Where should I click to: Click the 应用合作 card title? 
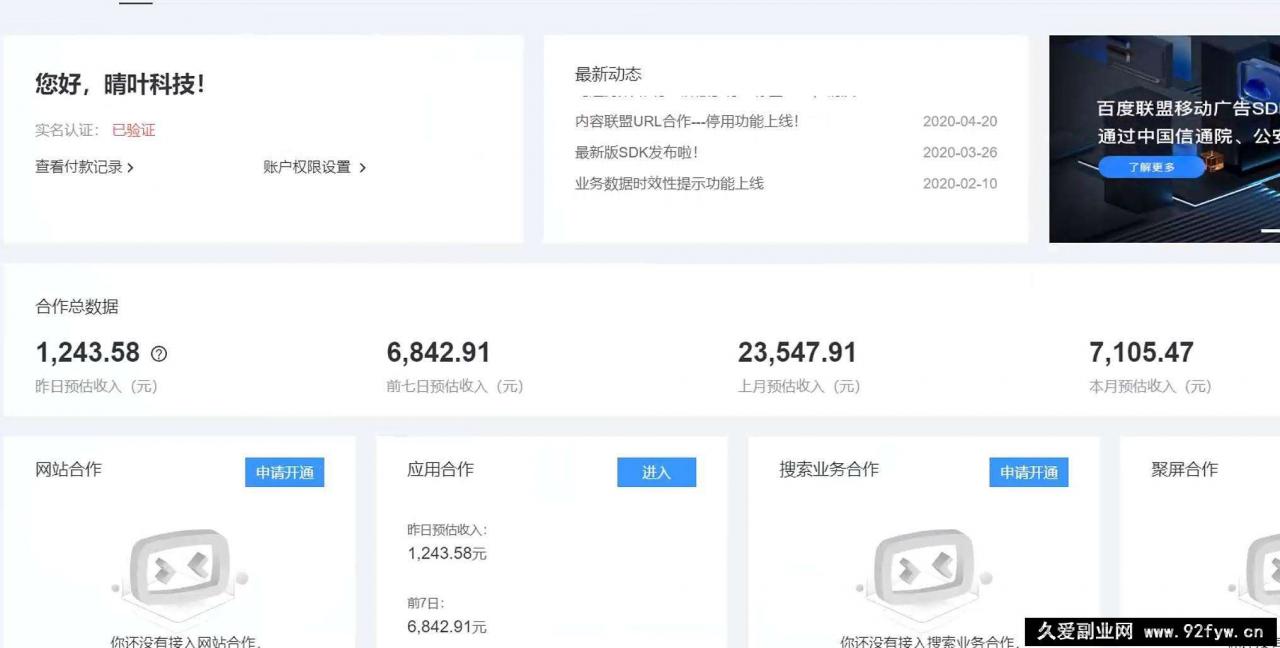coord(440,469)
